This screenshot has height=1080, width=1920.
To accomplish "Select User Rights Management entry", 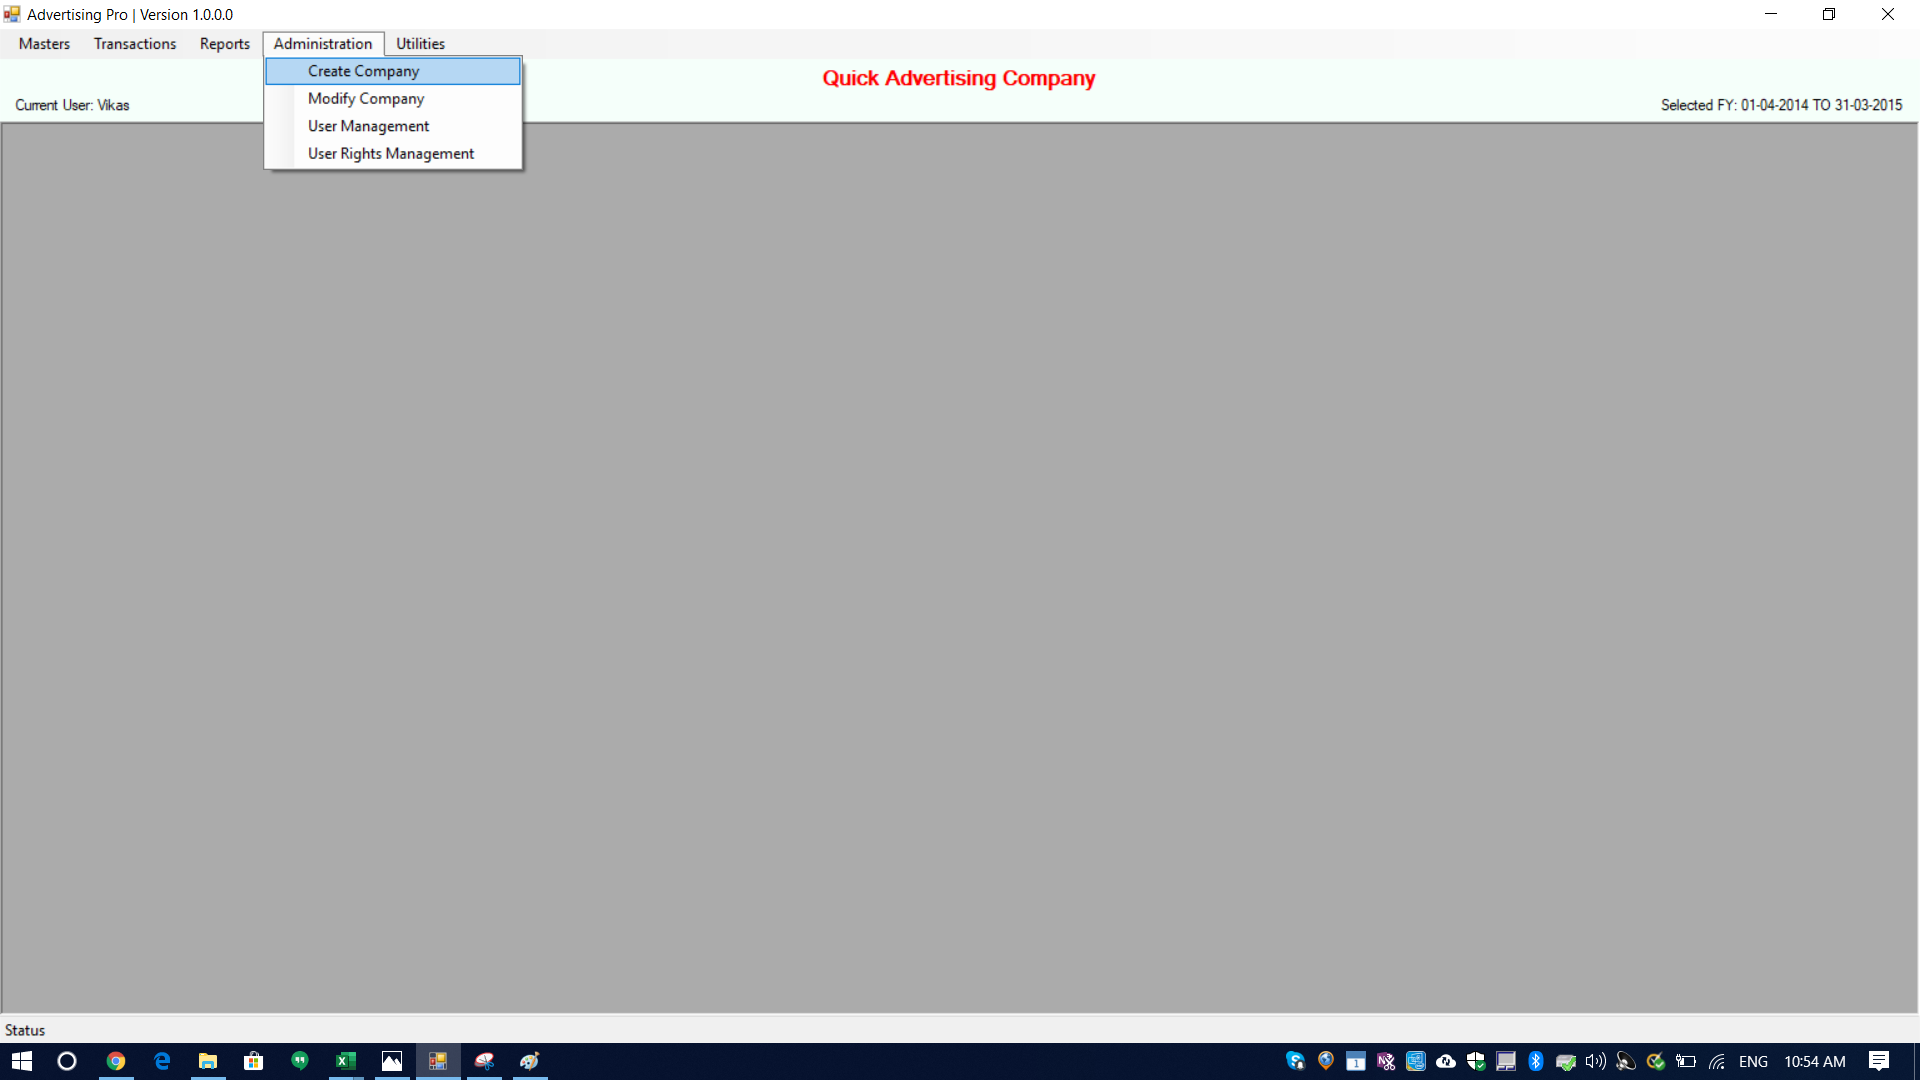I will click(393, 153).
